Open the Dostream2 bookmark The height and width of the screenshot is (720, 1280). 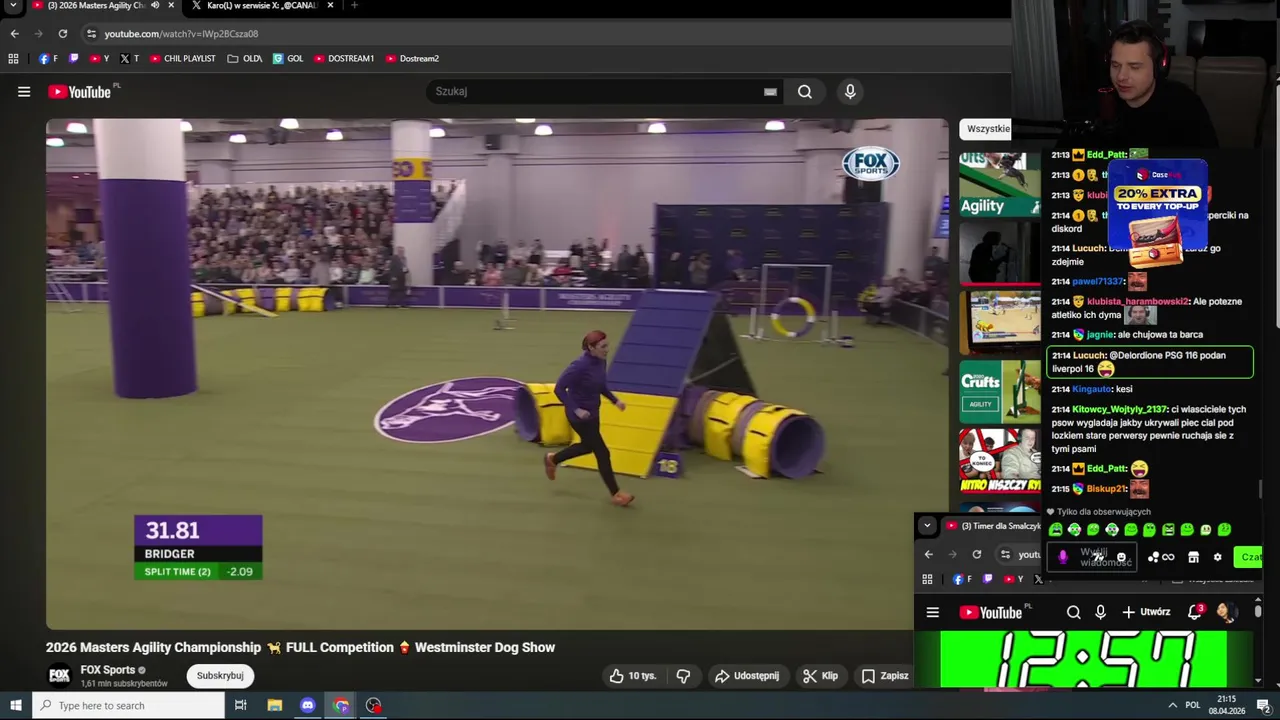(412, 58)
